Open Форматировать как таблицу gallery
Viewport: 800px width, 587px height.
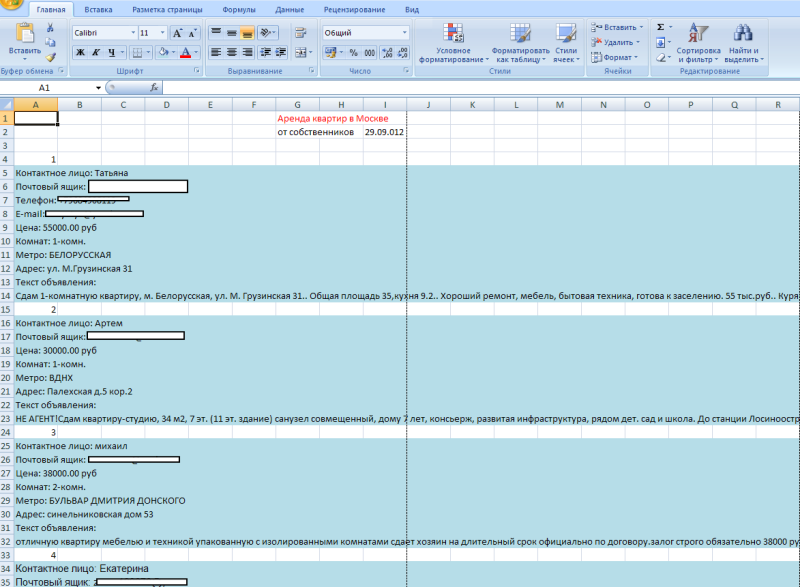520,43
